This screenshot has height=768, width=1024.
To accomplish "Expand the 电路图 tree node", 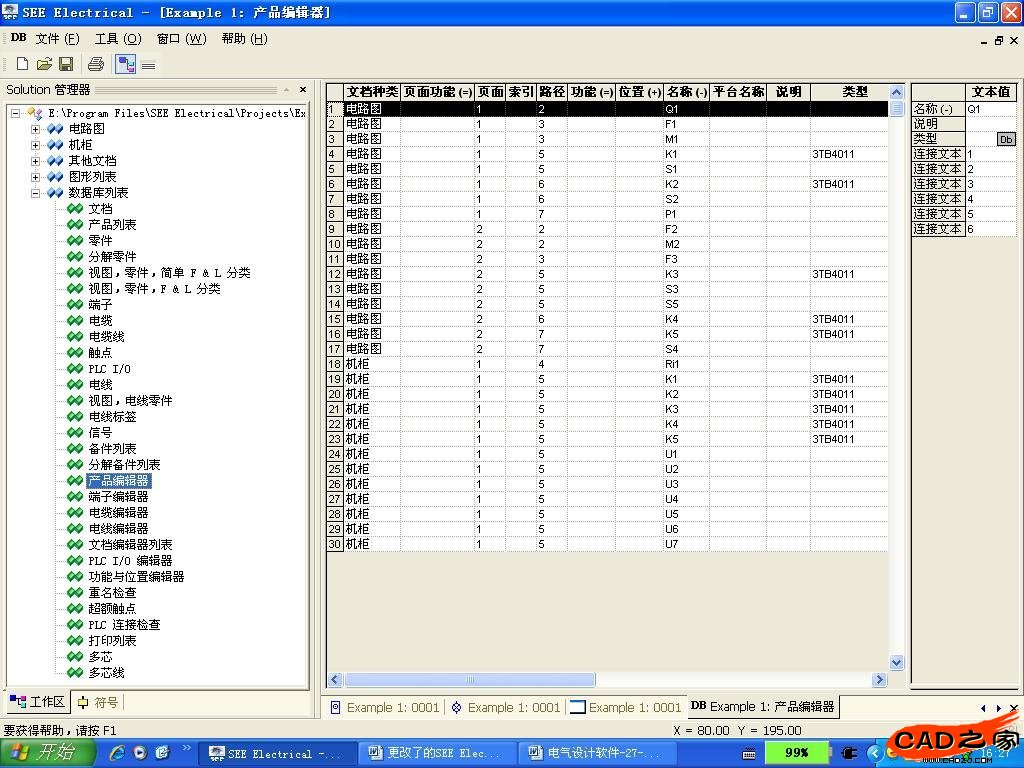I will (x=36, y=129).
